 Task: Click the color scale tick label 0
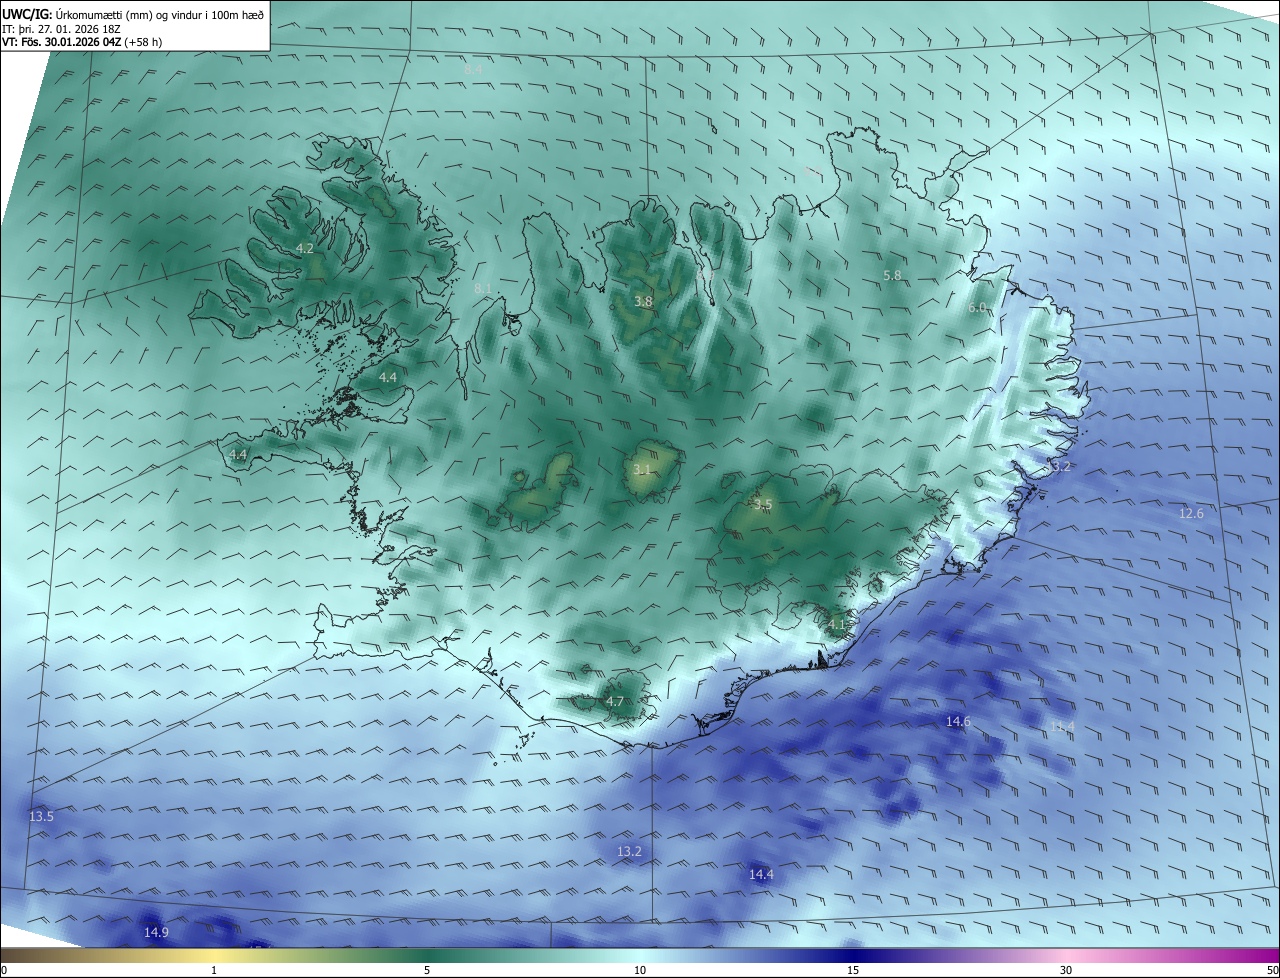point(4,970)
